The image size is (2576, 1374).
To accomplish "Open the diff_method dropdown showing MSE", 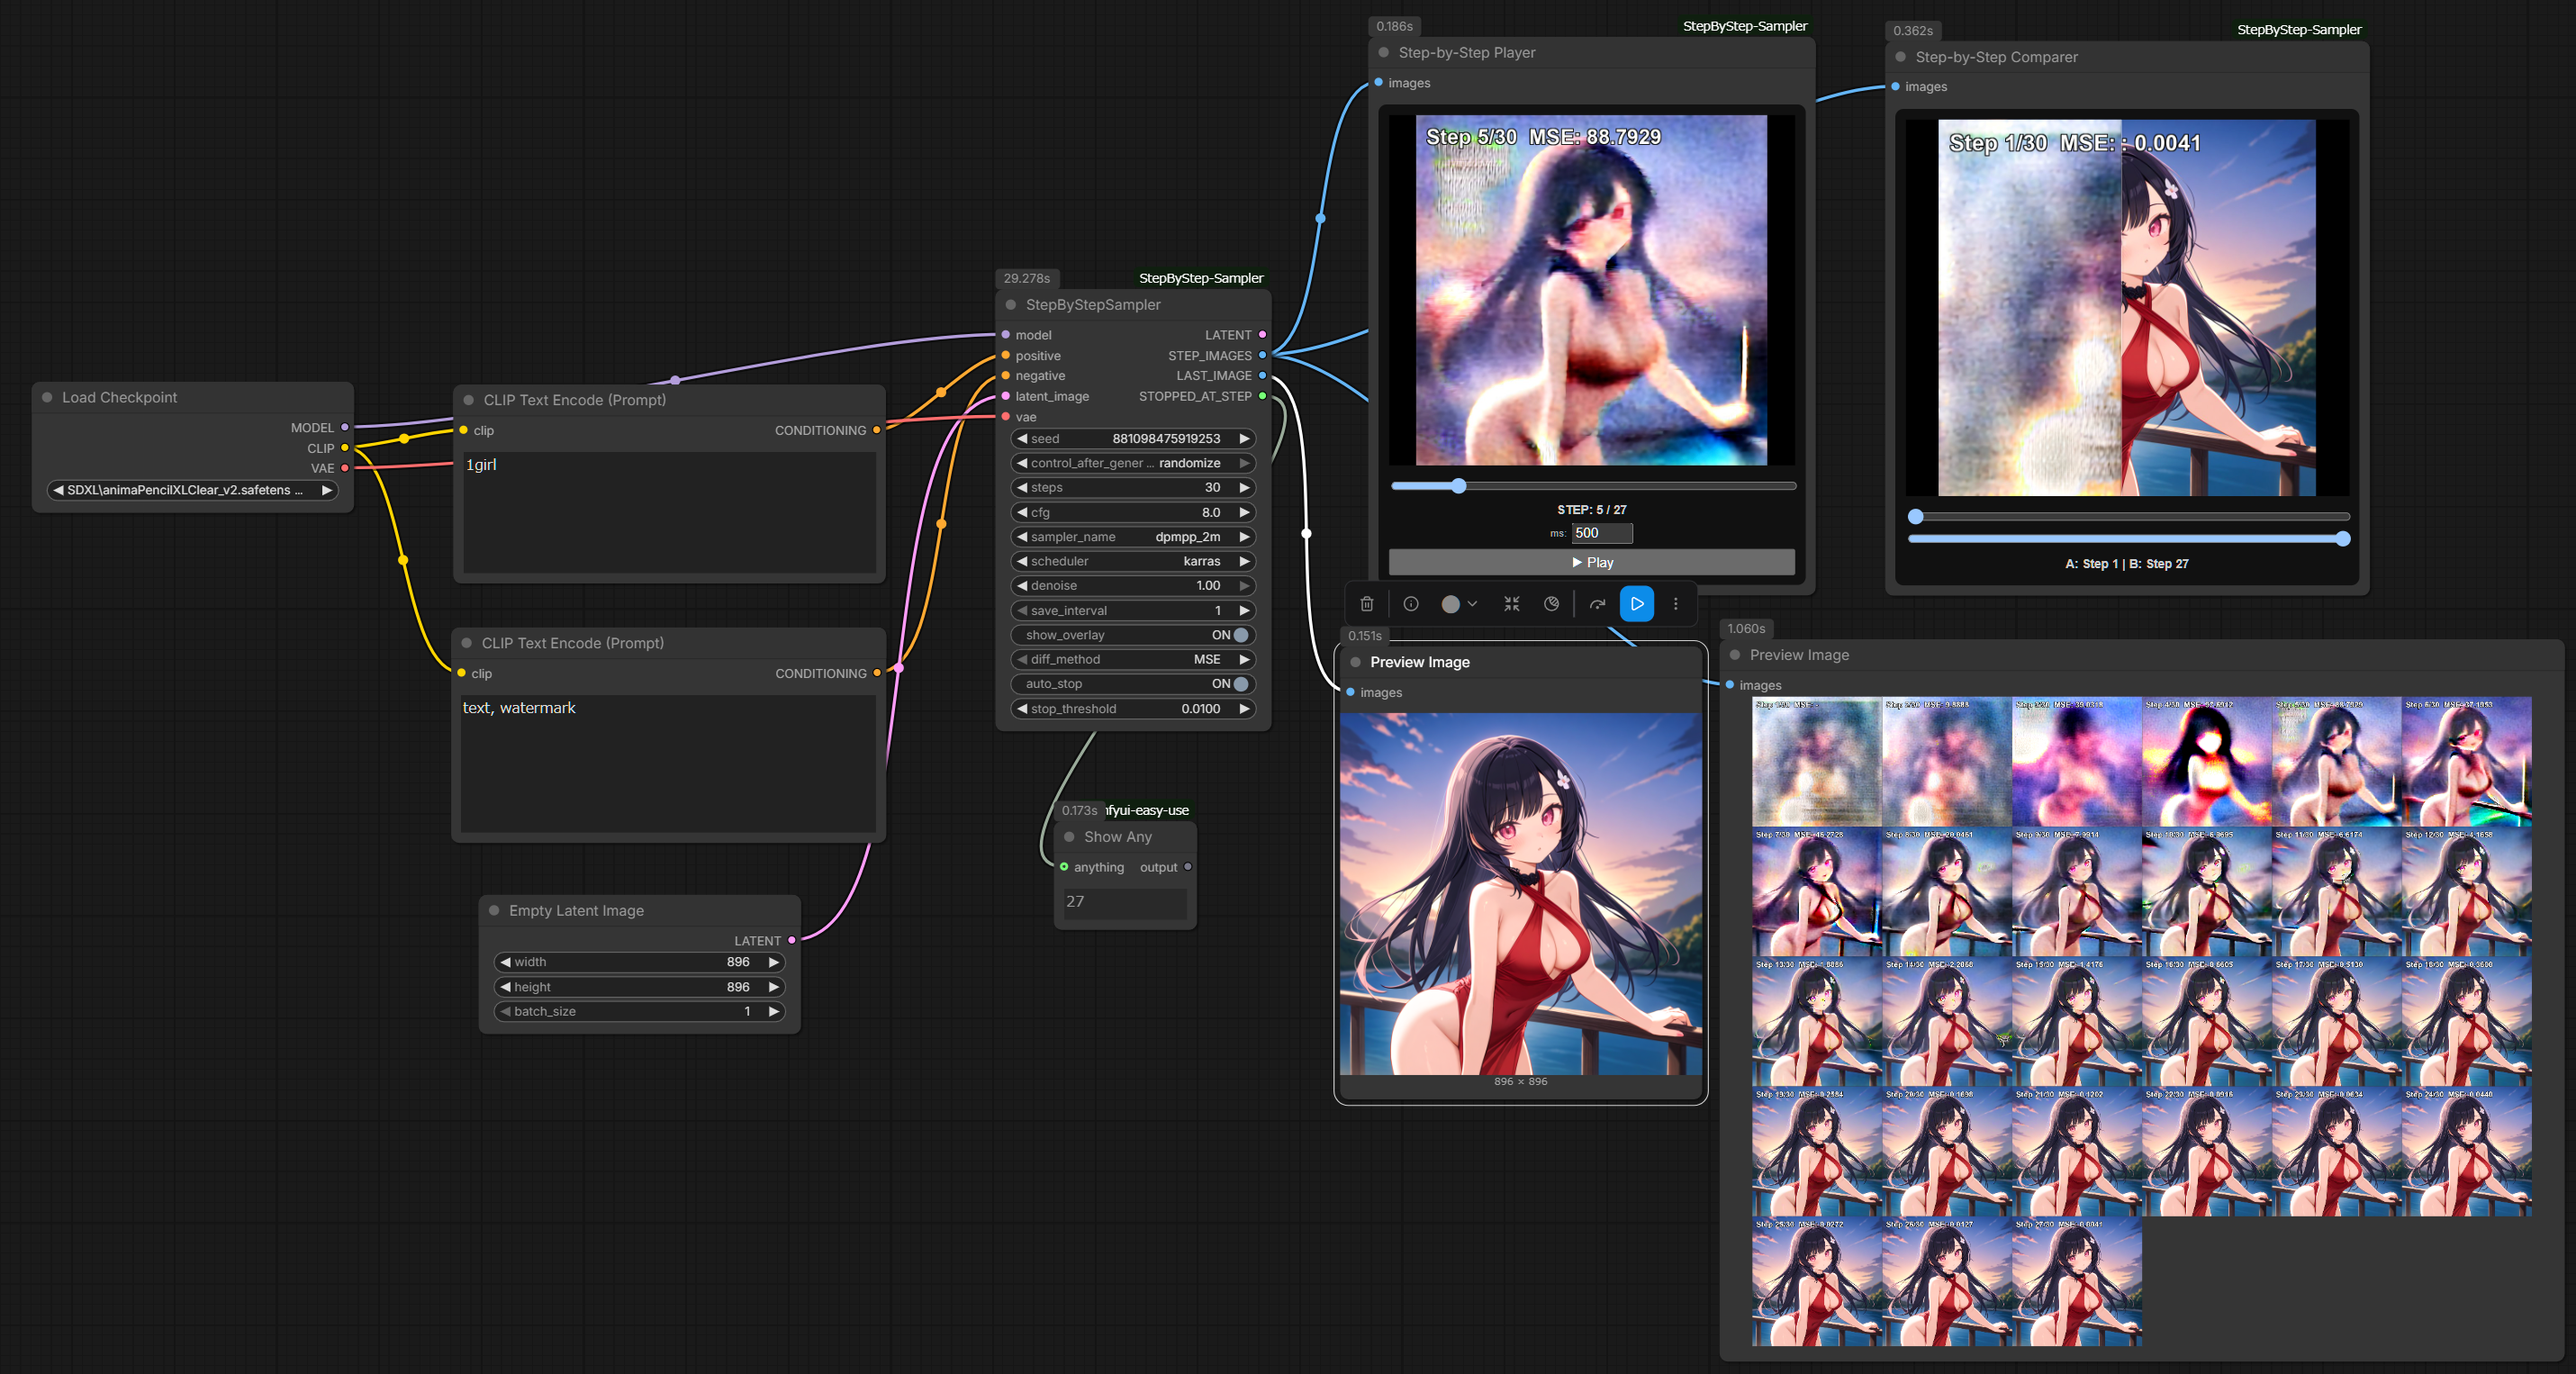I will [x=1134, y=659].
